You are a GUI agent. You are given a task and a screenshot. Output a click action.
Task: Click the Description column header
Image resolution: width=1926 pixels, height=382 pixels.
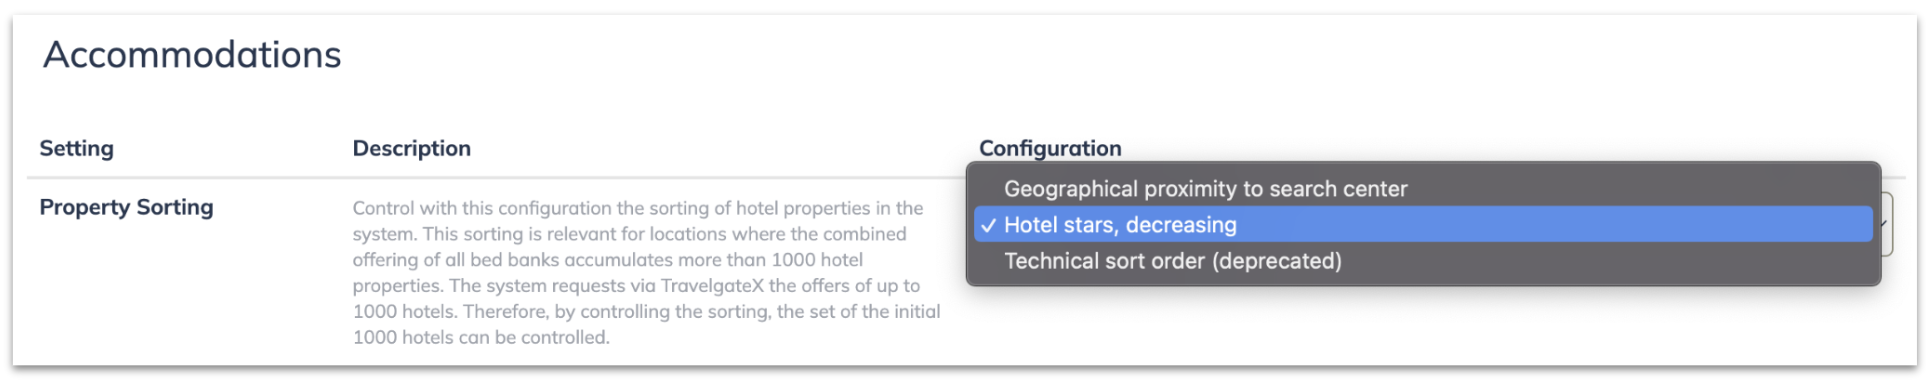coord(411,148)
